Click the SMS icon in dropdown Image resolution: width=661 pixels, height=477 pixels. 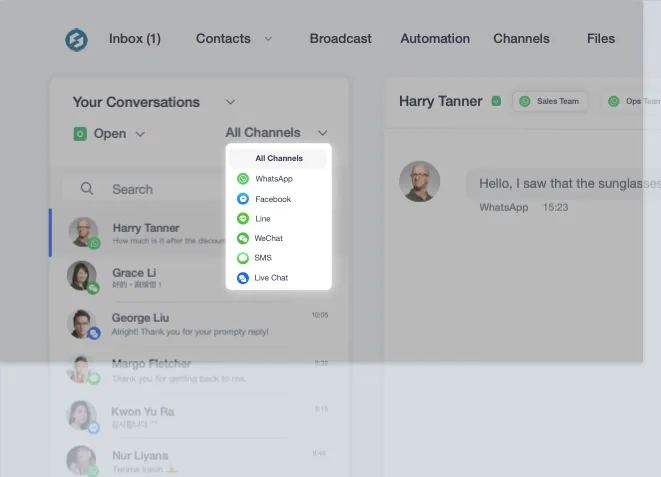pyautogui.click(x=243, y=257)
